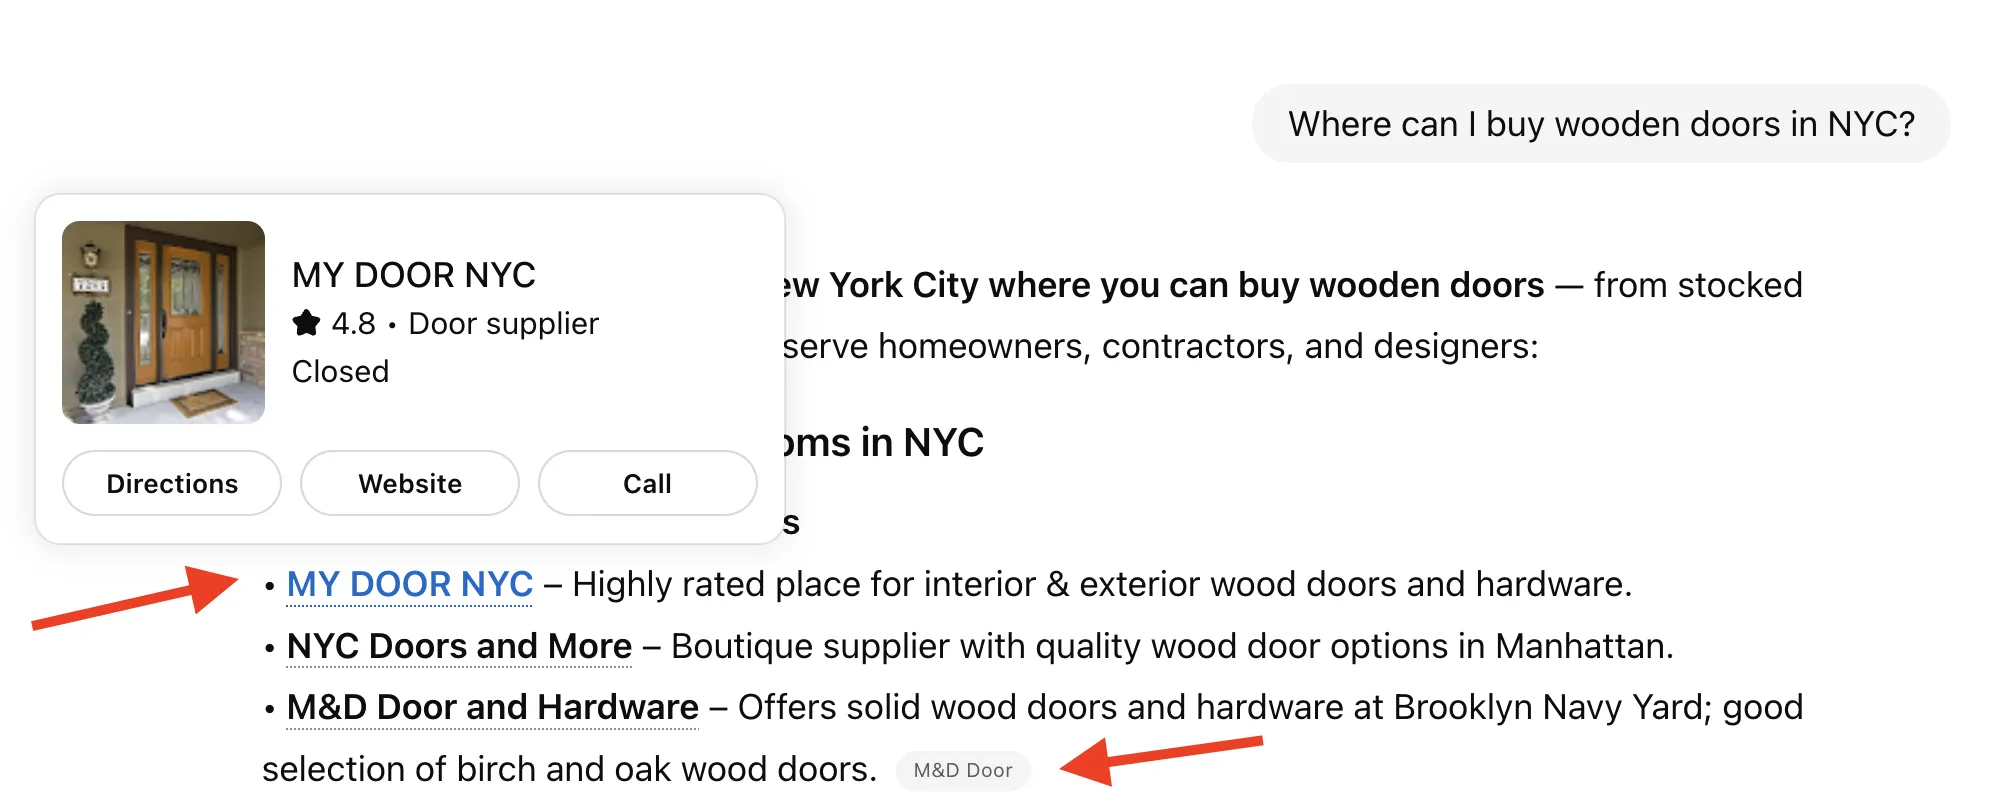Click the door photo thumbnail
This screenshot has width=1994, height=810.
pos(163,322)
